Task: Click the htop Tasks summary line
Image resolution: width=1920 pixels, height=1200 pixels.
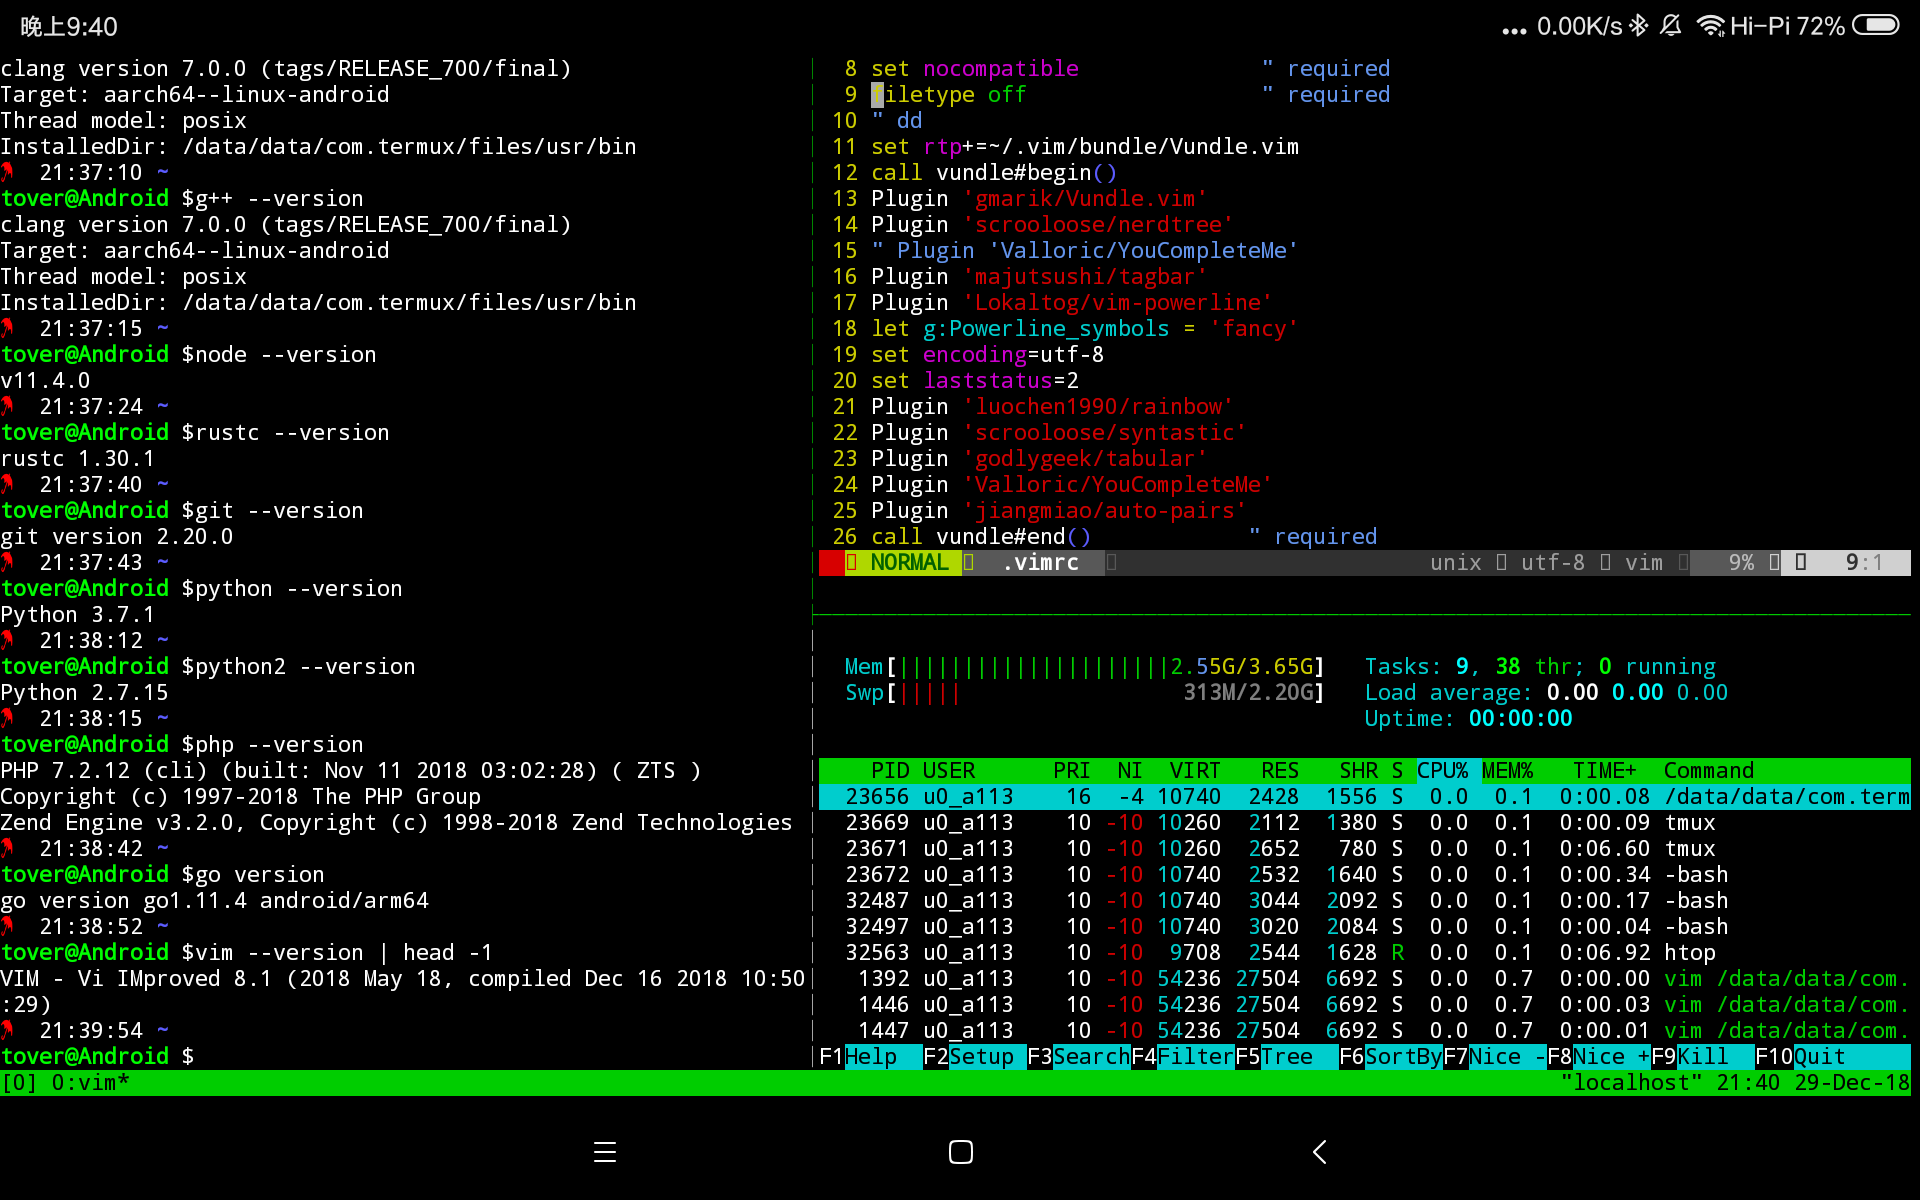Action: [1540, 666]
